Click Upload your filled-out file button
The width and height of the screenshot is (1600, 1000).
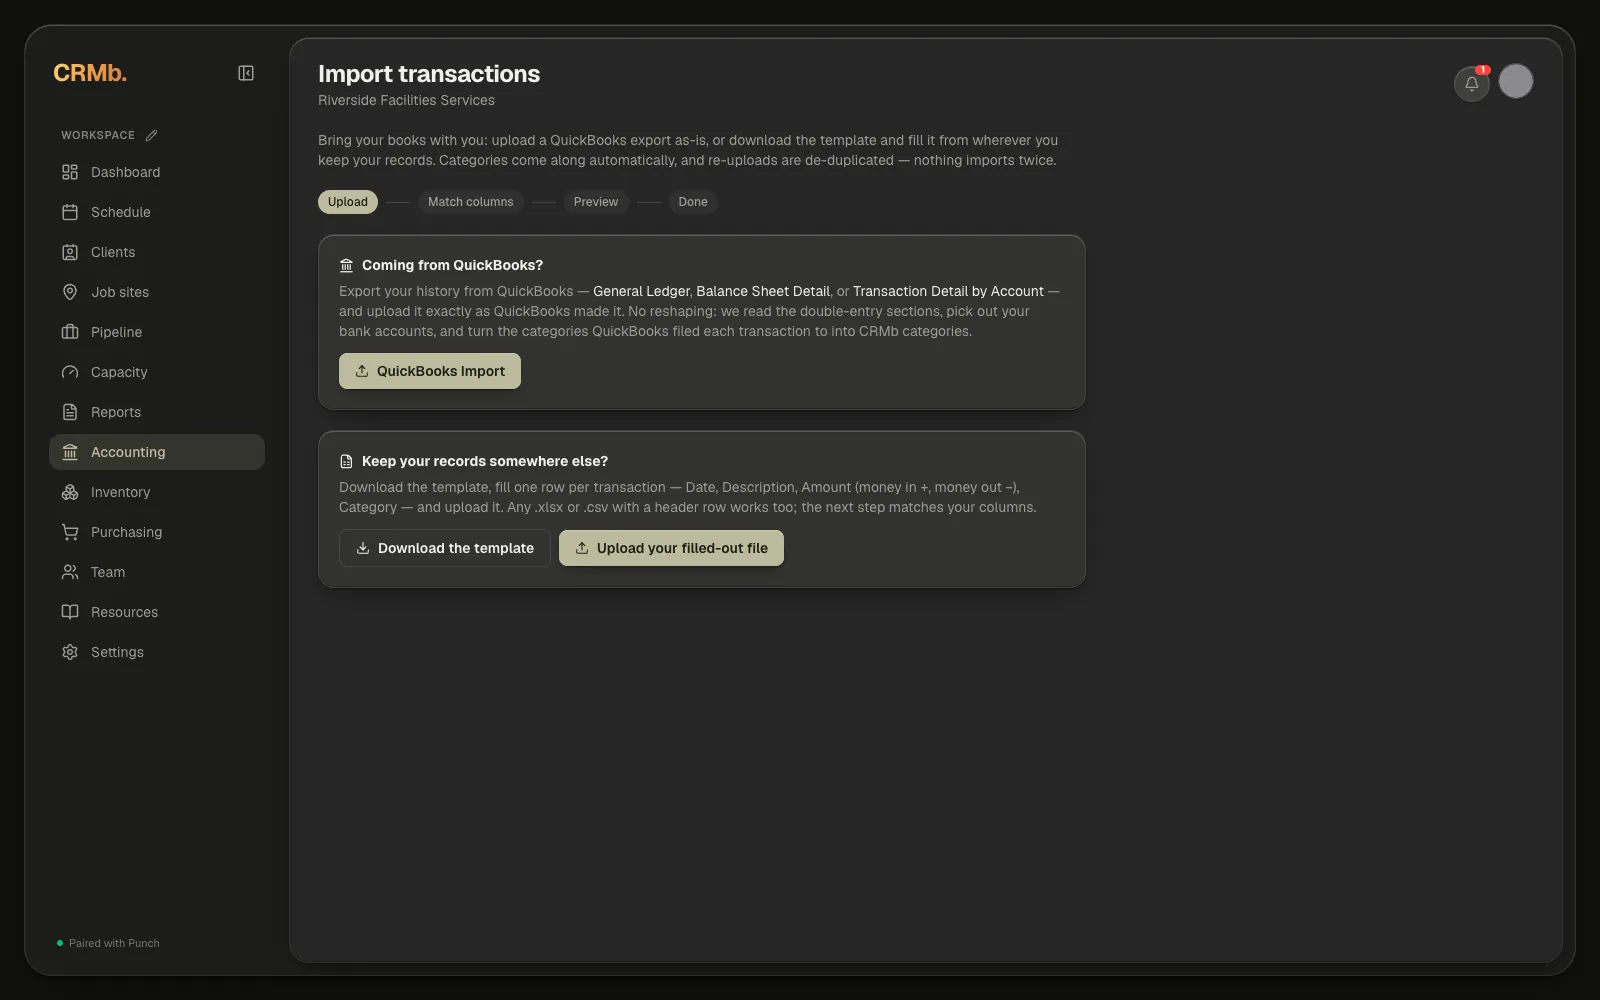point(671,548)
